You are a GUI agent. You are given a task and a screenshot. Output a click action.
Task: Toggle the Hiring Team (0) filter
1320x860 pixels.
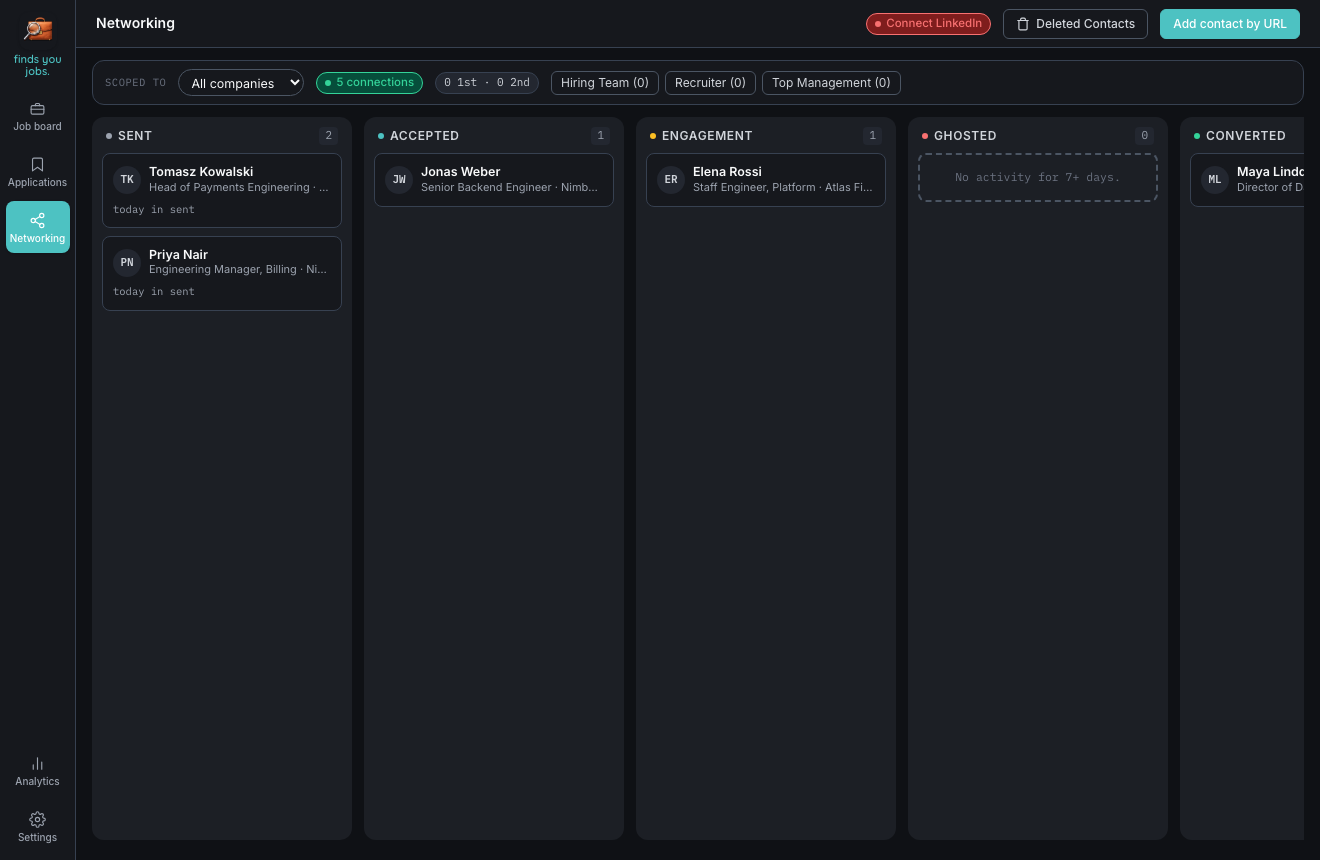coord(605,83)
